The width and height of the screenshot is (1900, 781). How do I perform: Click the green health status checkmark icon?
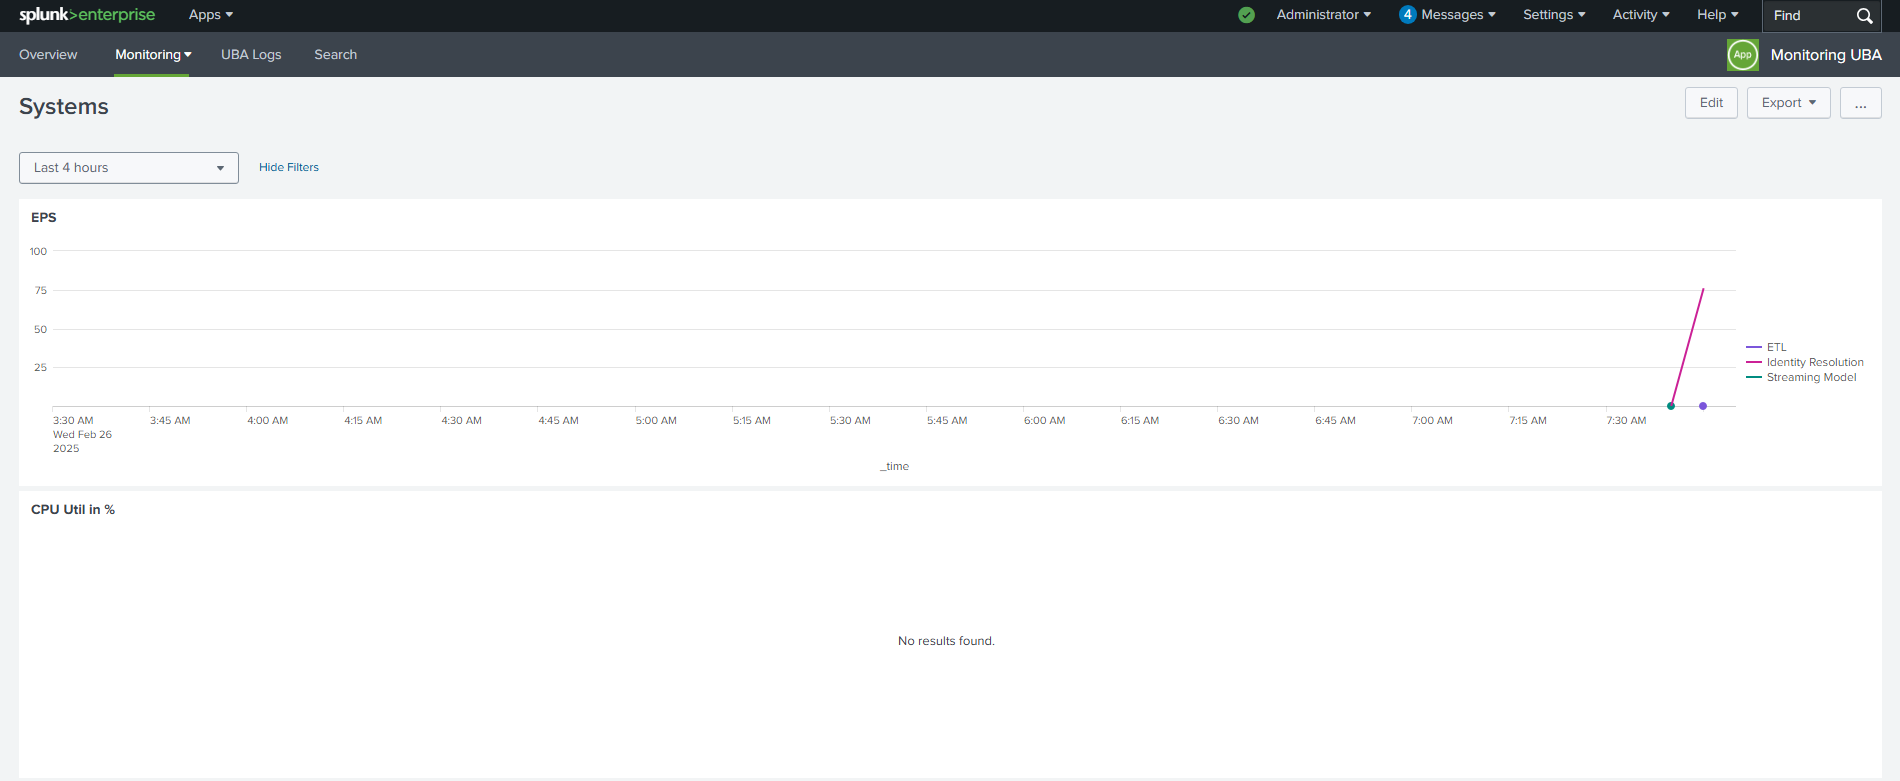[x=1246, y=15]
